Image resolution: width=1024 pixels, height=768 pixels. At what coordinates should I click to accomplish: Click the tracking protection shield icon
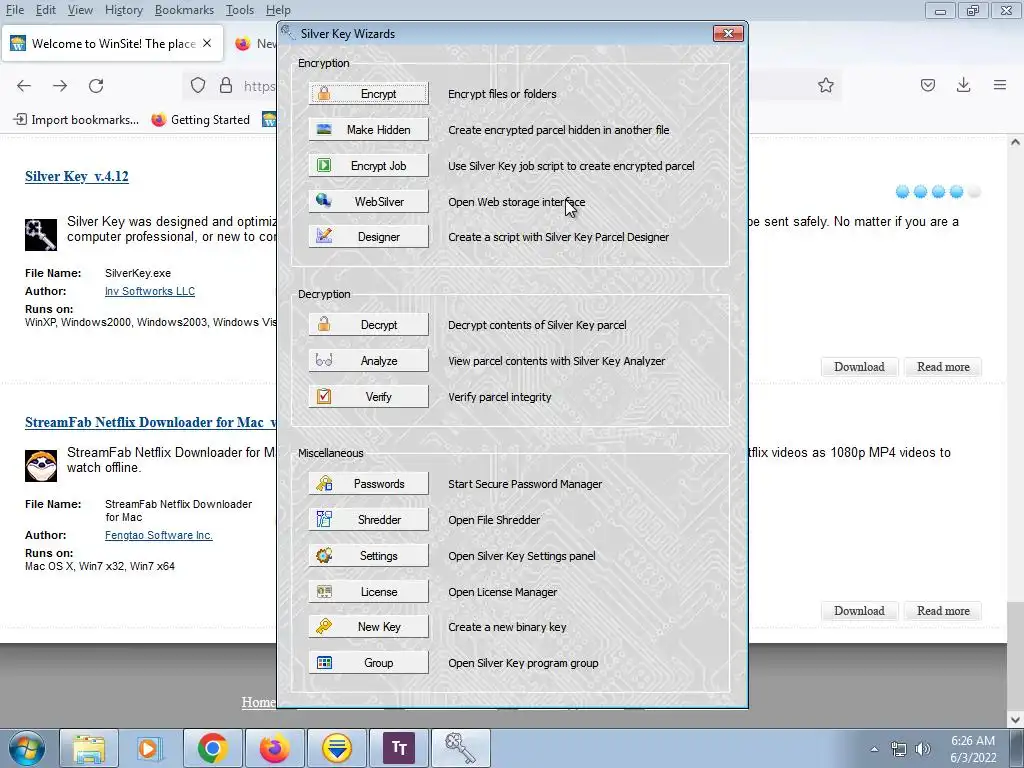point(198,86)
